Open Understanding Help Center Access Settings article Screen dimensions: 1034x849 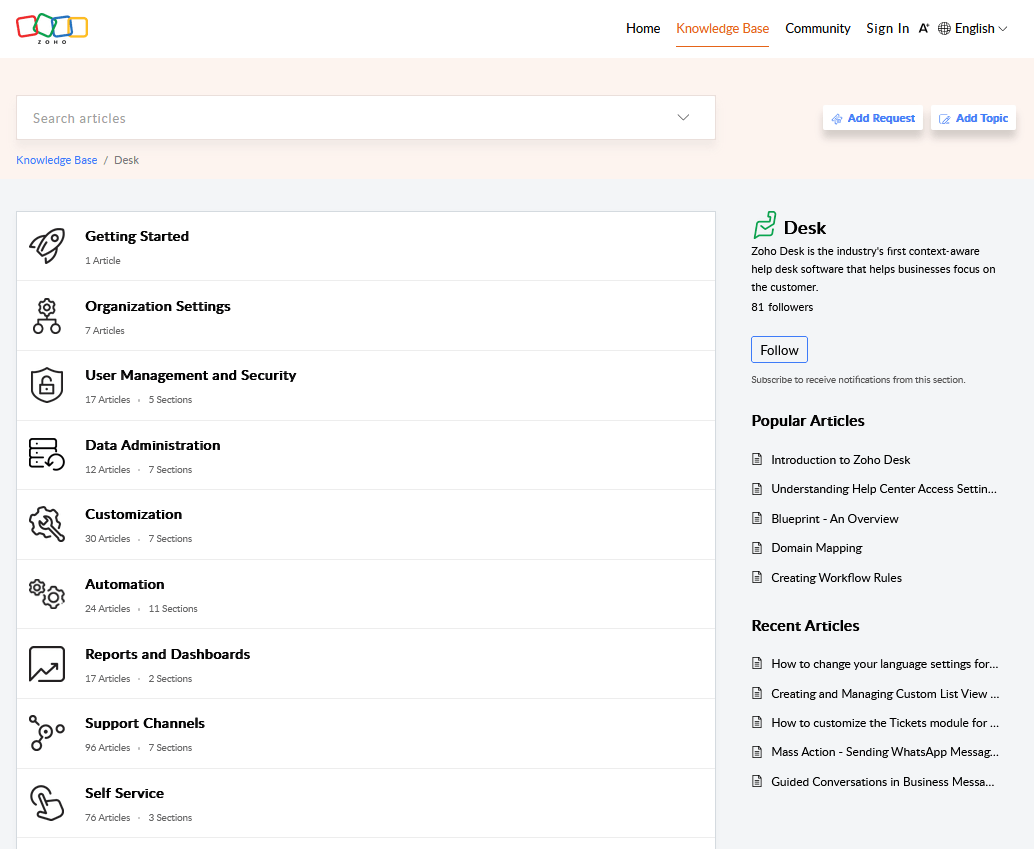(x=884, y=489)
